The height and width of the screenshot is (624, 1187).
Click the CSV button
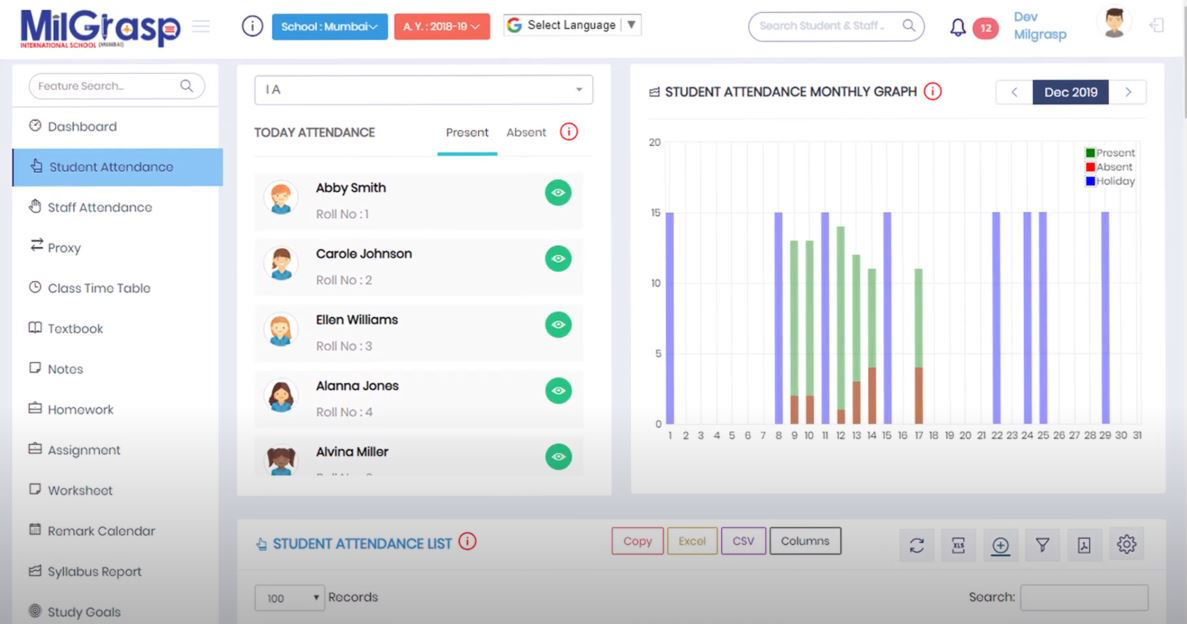point(743,541)
